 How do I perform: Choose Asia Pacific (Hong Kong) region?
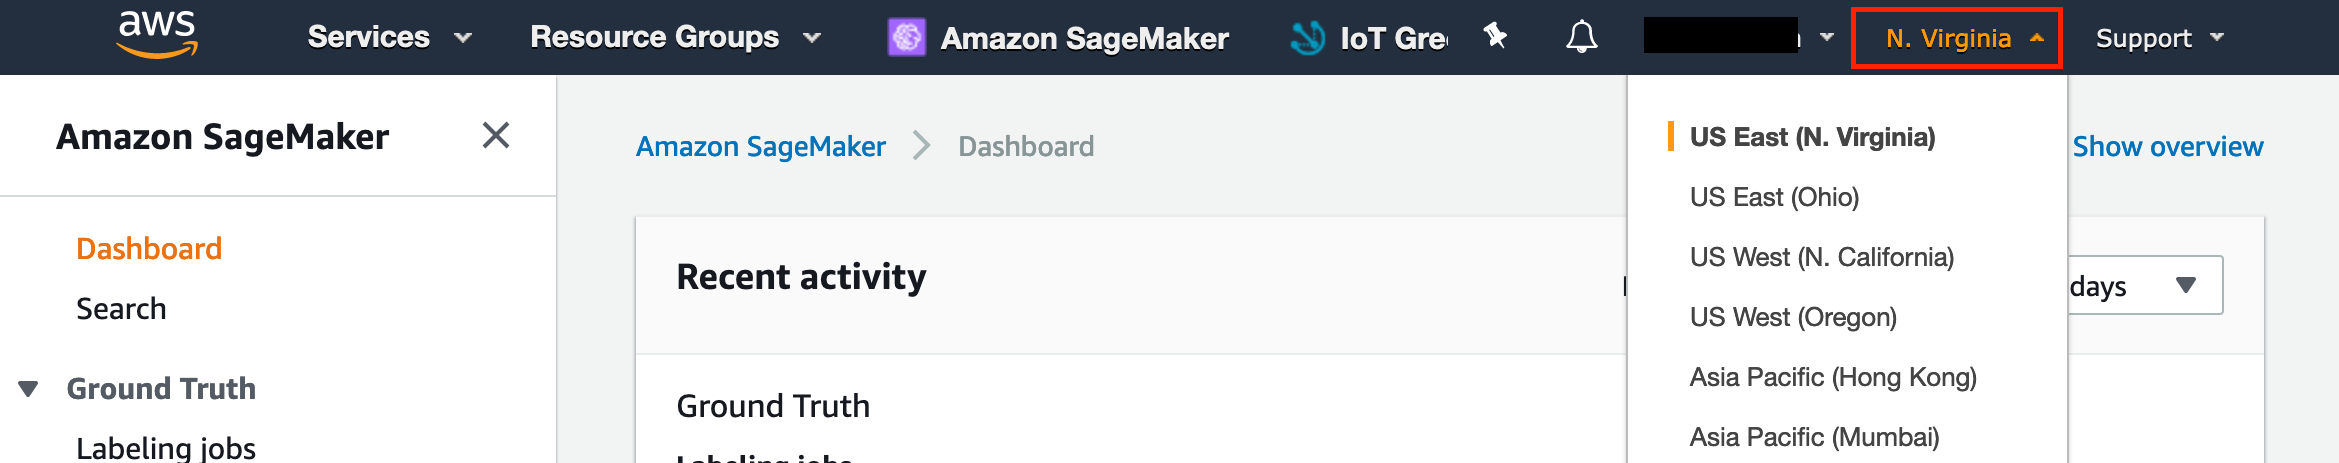tap(1833, 377)
